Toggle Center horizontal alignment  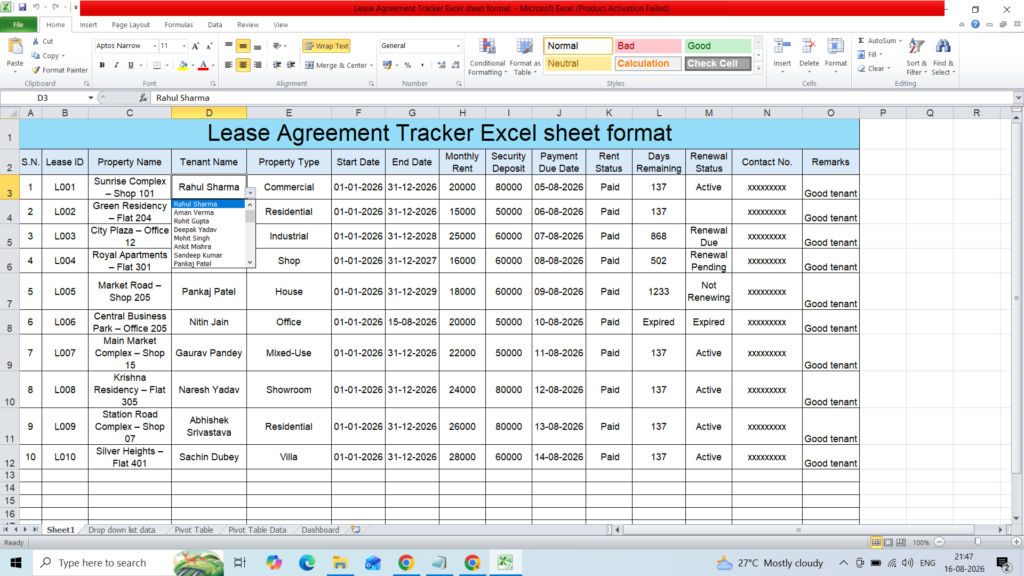click(x=243, y=65)
